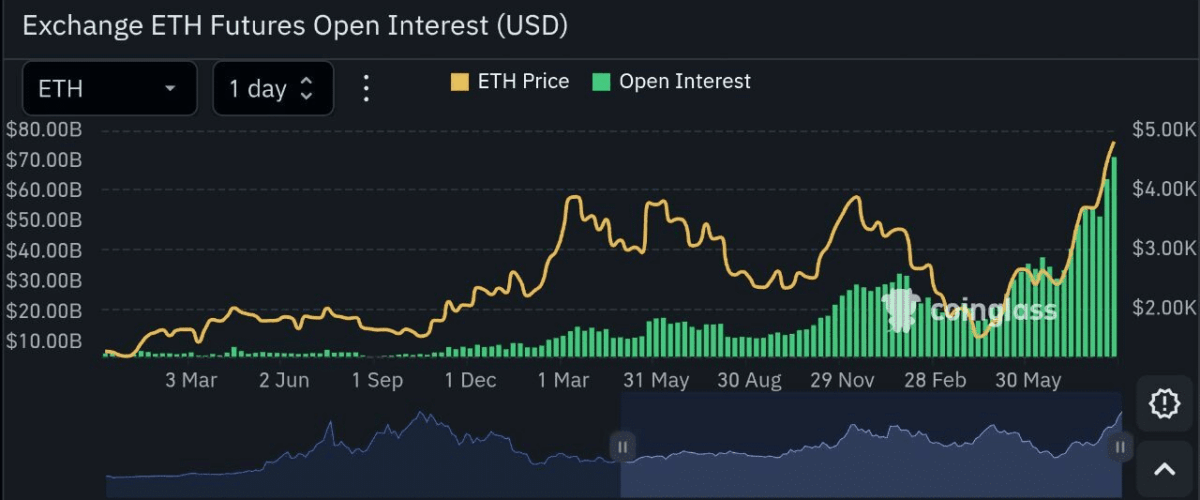Viewport: 1200px width, 500px height.
Task: Click the coinglass watermark logo
Action: point(968,310)
